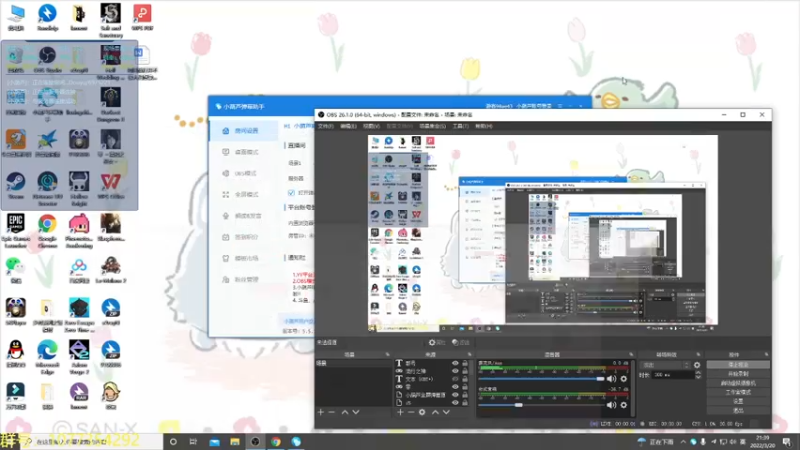Open source properties gear below sources list
Screen dimensions: 800x450
coord(422,412)
